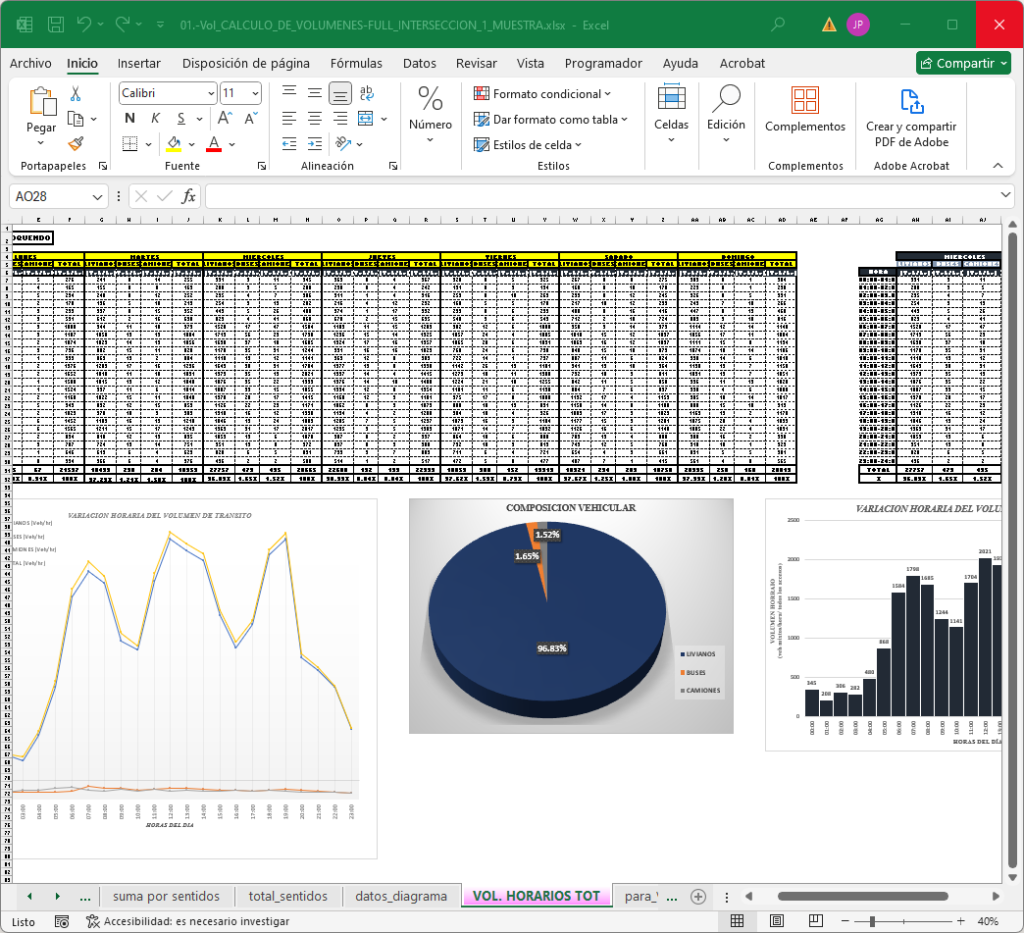The width and height of the screenshot is (1024, 933).
Task: Click inside the formula bar field
Action: [x=600, y=197]
